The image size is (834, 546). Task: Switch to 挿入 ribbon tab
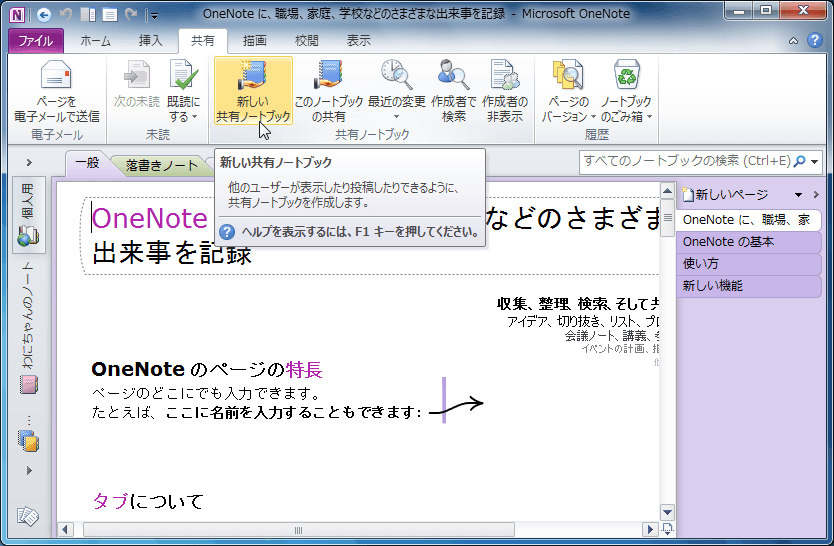click(151, 41)
